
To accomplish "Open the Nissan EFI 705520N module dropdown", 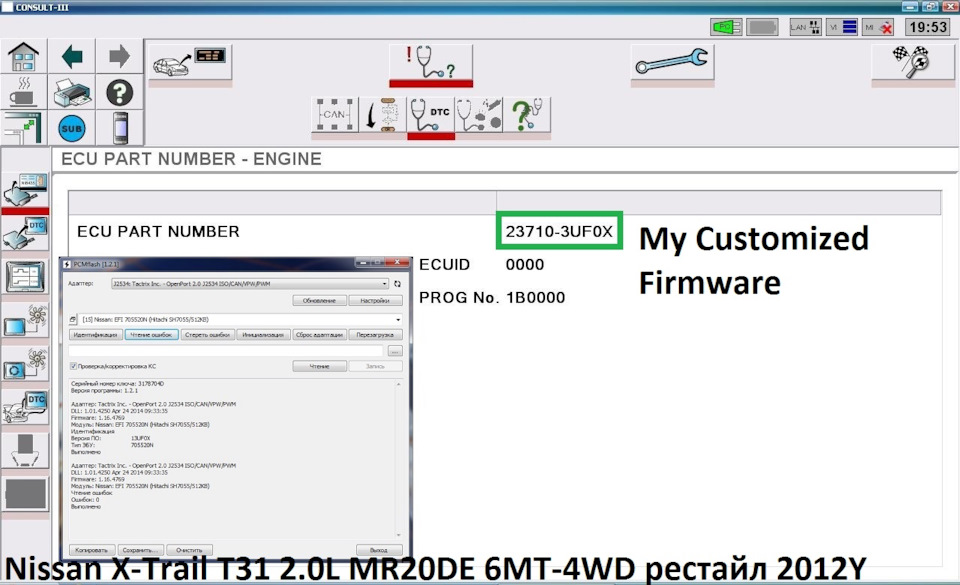I will coord(241,319).
